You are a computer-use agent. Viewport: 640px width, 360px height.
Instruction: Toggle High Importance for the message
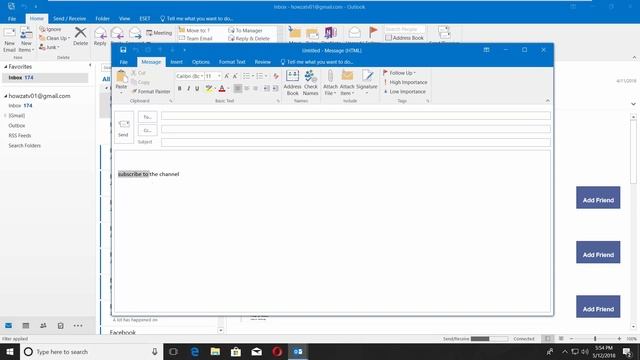(405, 82)
